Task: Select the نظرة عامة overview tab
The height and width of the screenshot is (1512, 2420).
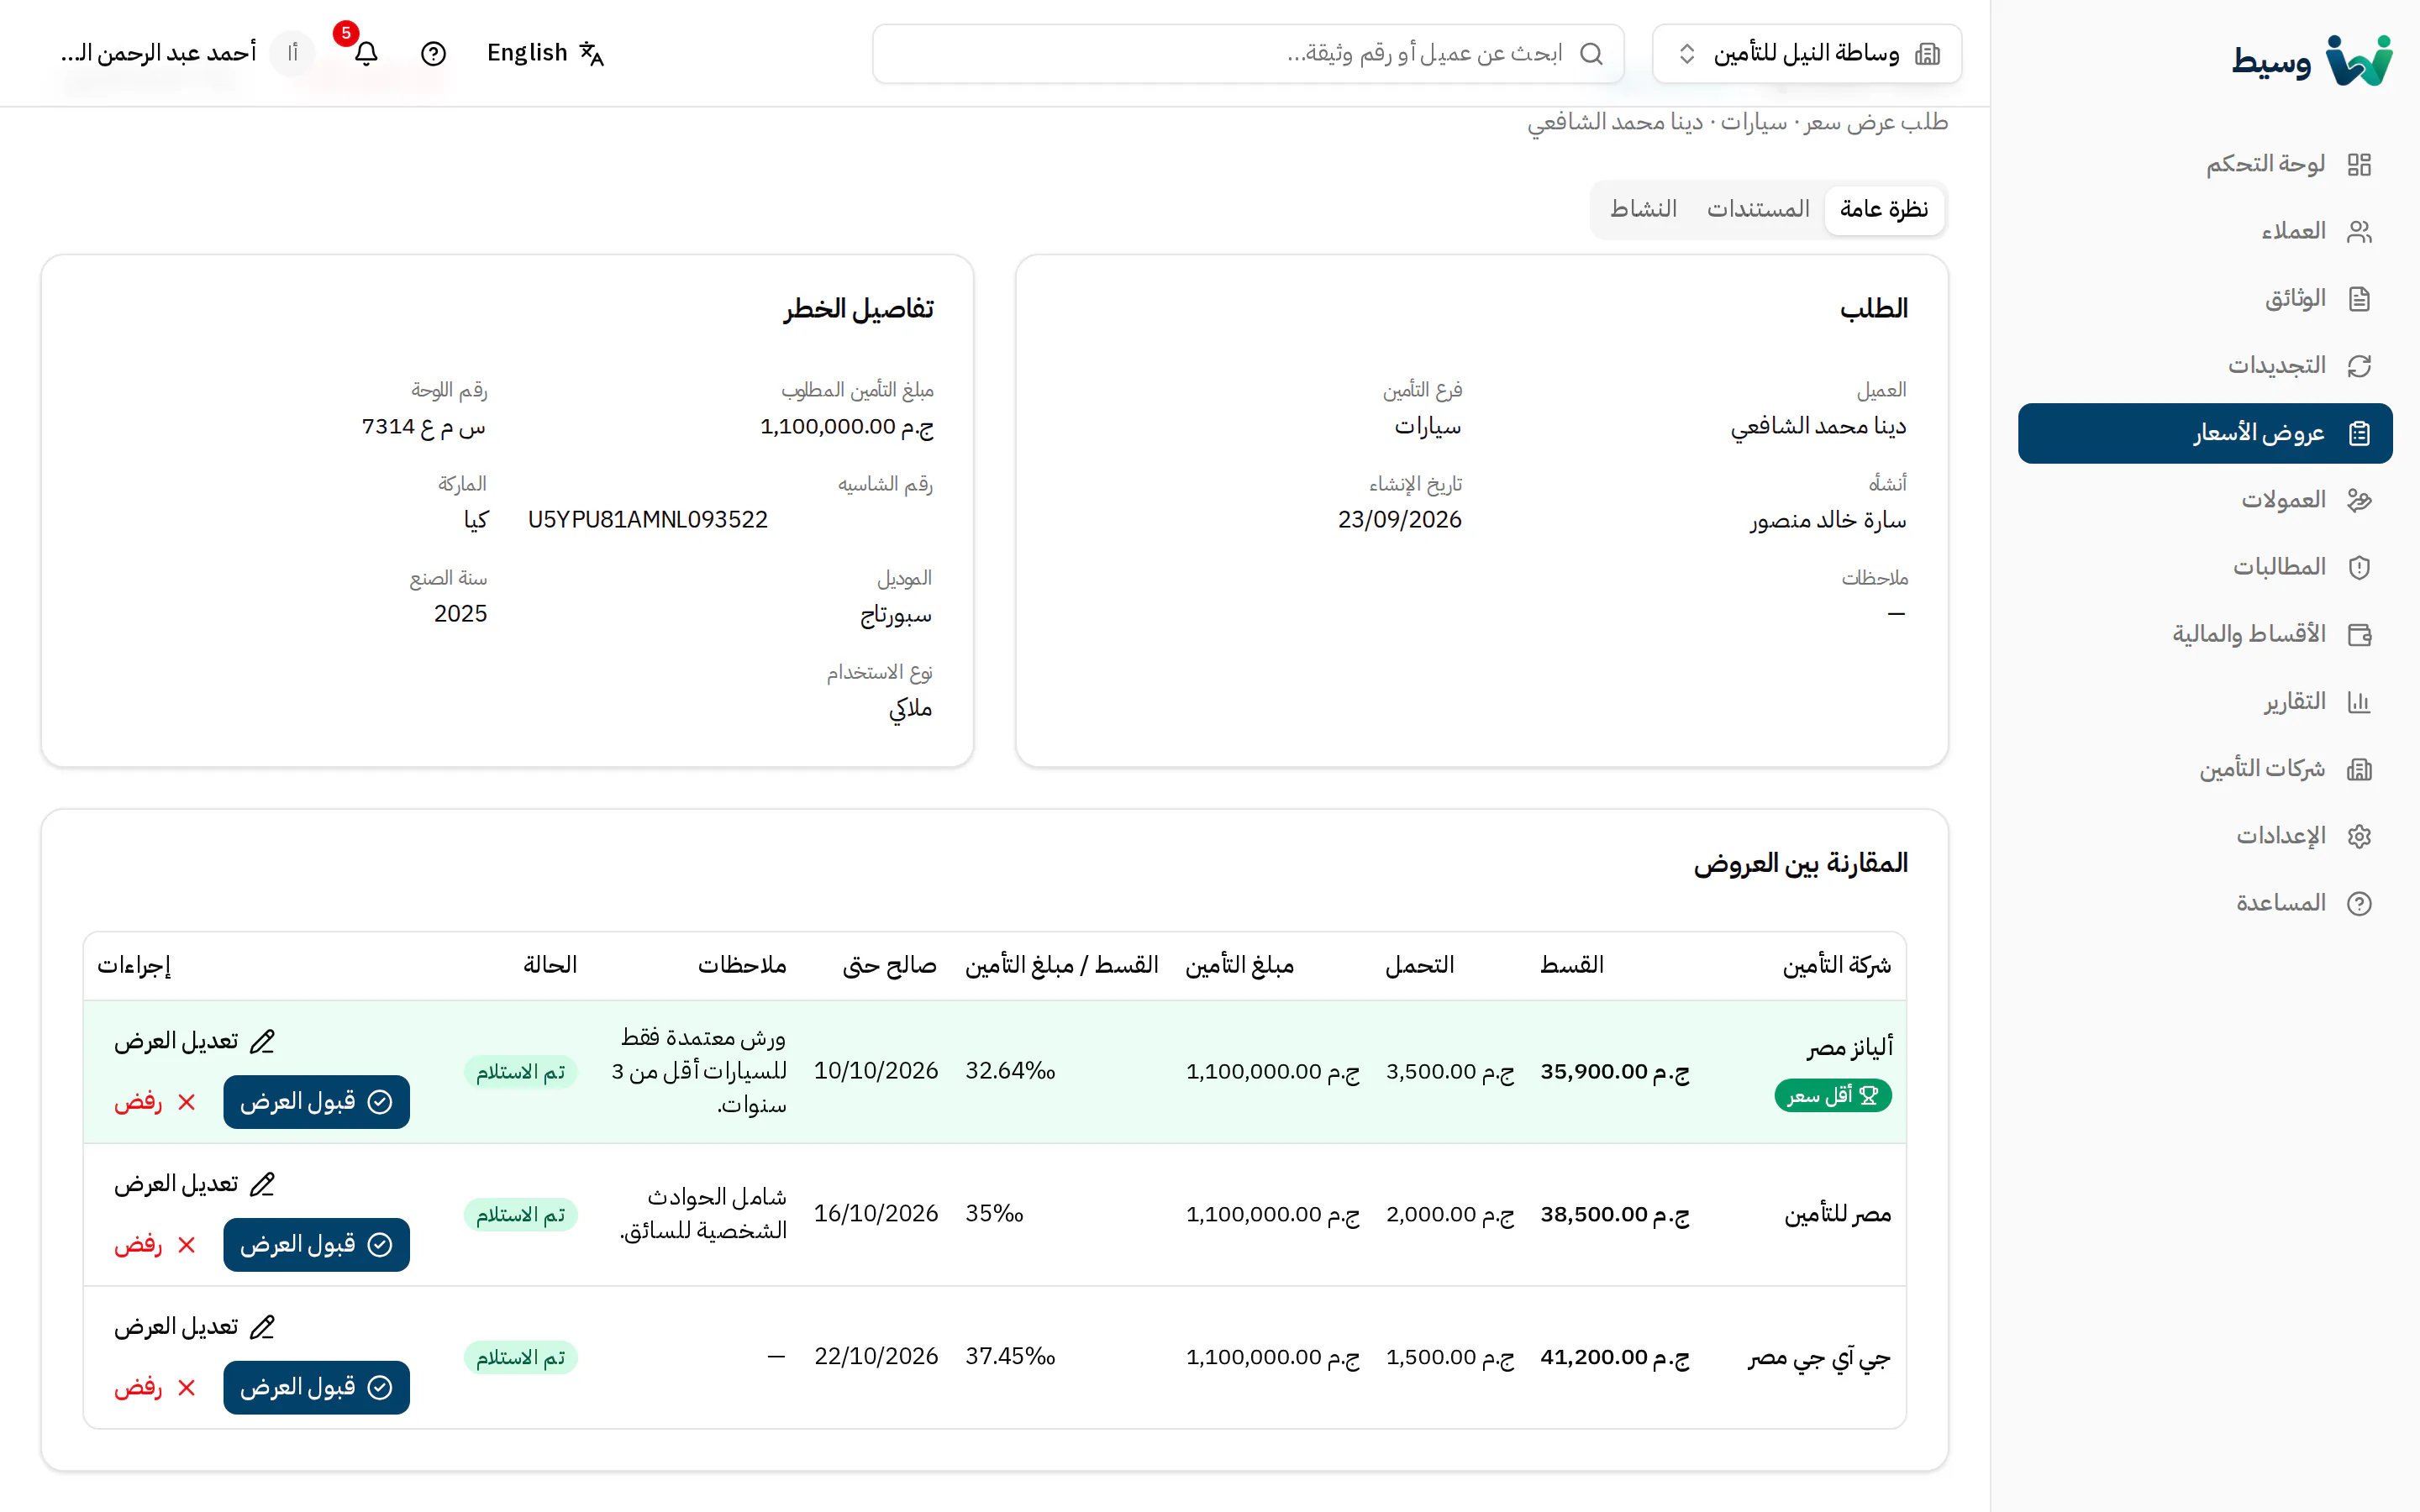Action: 1884,209
